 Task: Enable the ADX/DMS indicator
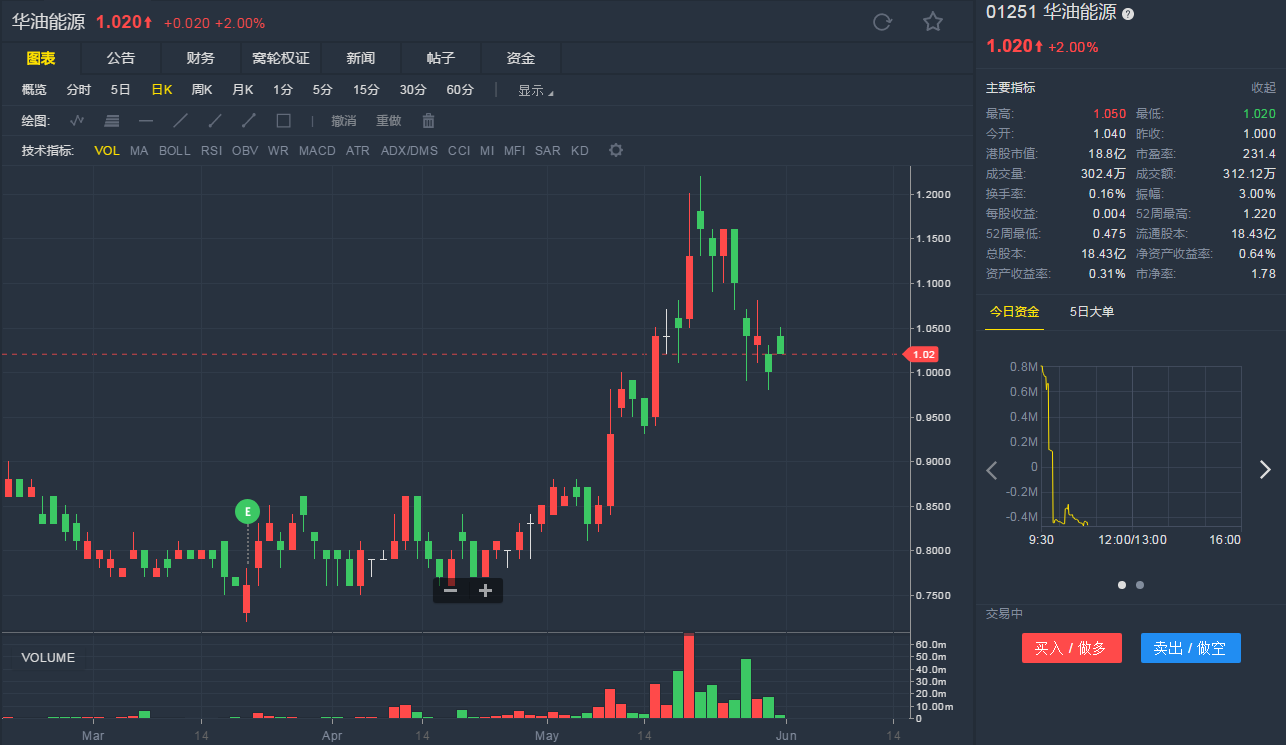coord(409,151)
